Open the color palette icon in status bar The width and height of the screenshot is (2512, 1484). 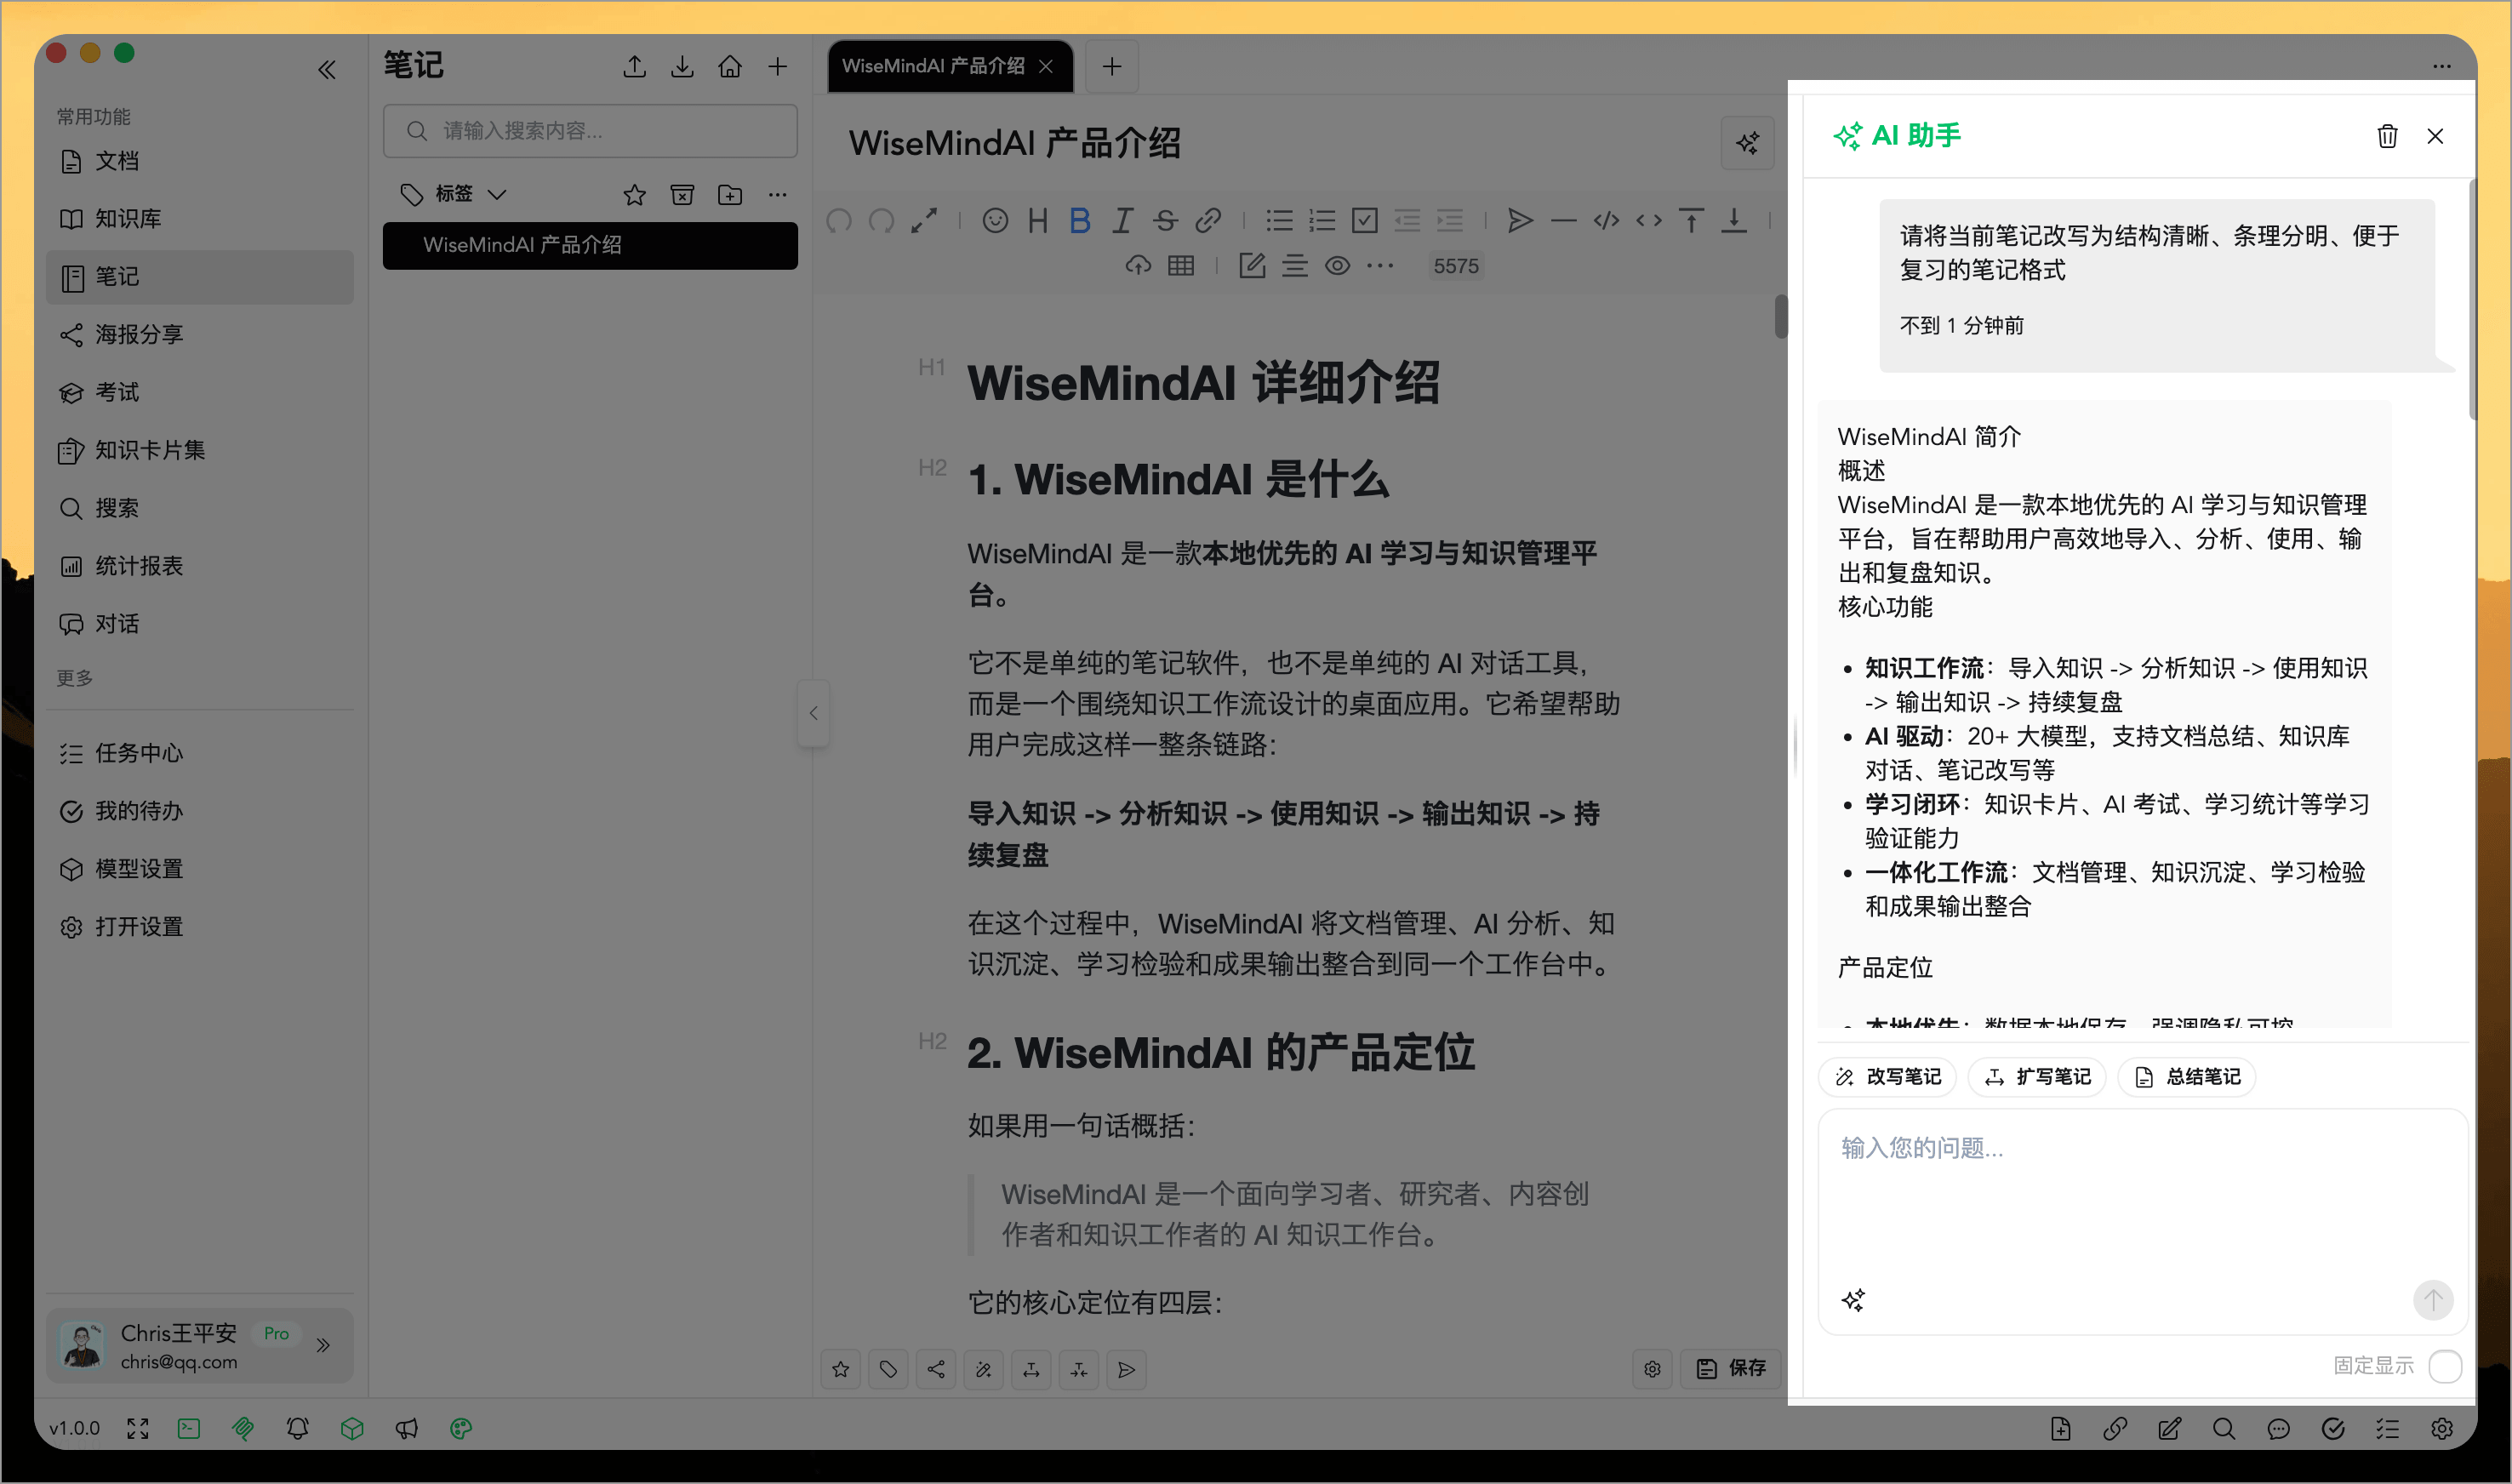tap(460, 1428)
